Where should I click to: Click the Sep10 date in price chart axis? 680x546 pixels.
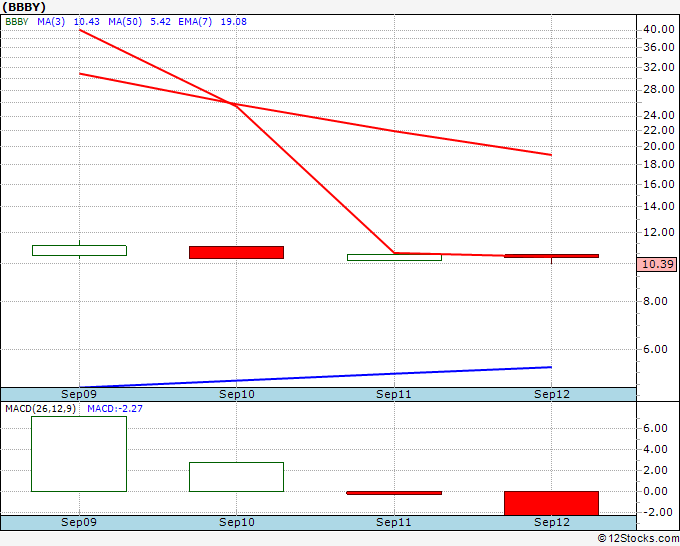pos(237,394)
